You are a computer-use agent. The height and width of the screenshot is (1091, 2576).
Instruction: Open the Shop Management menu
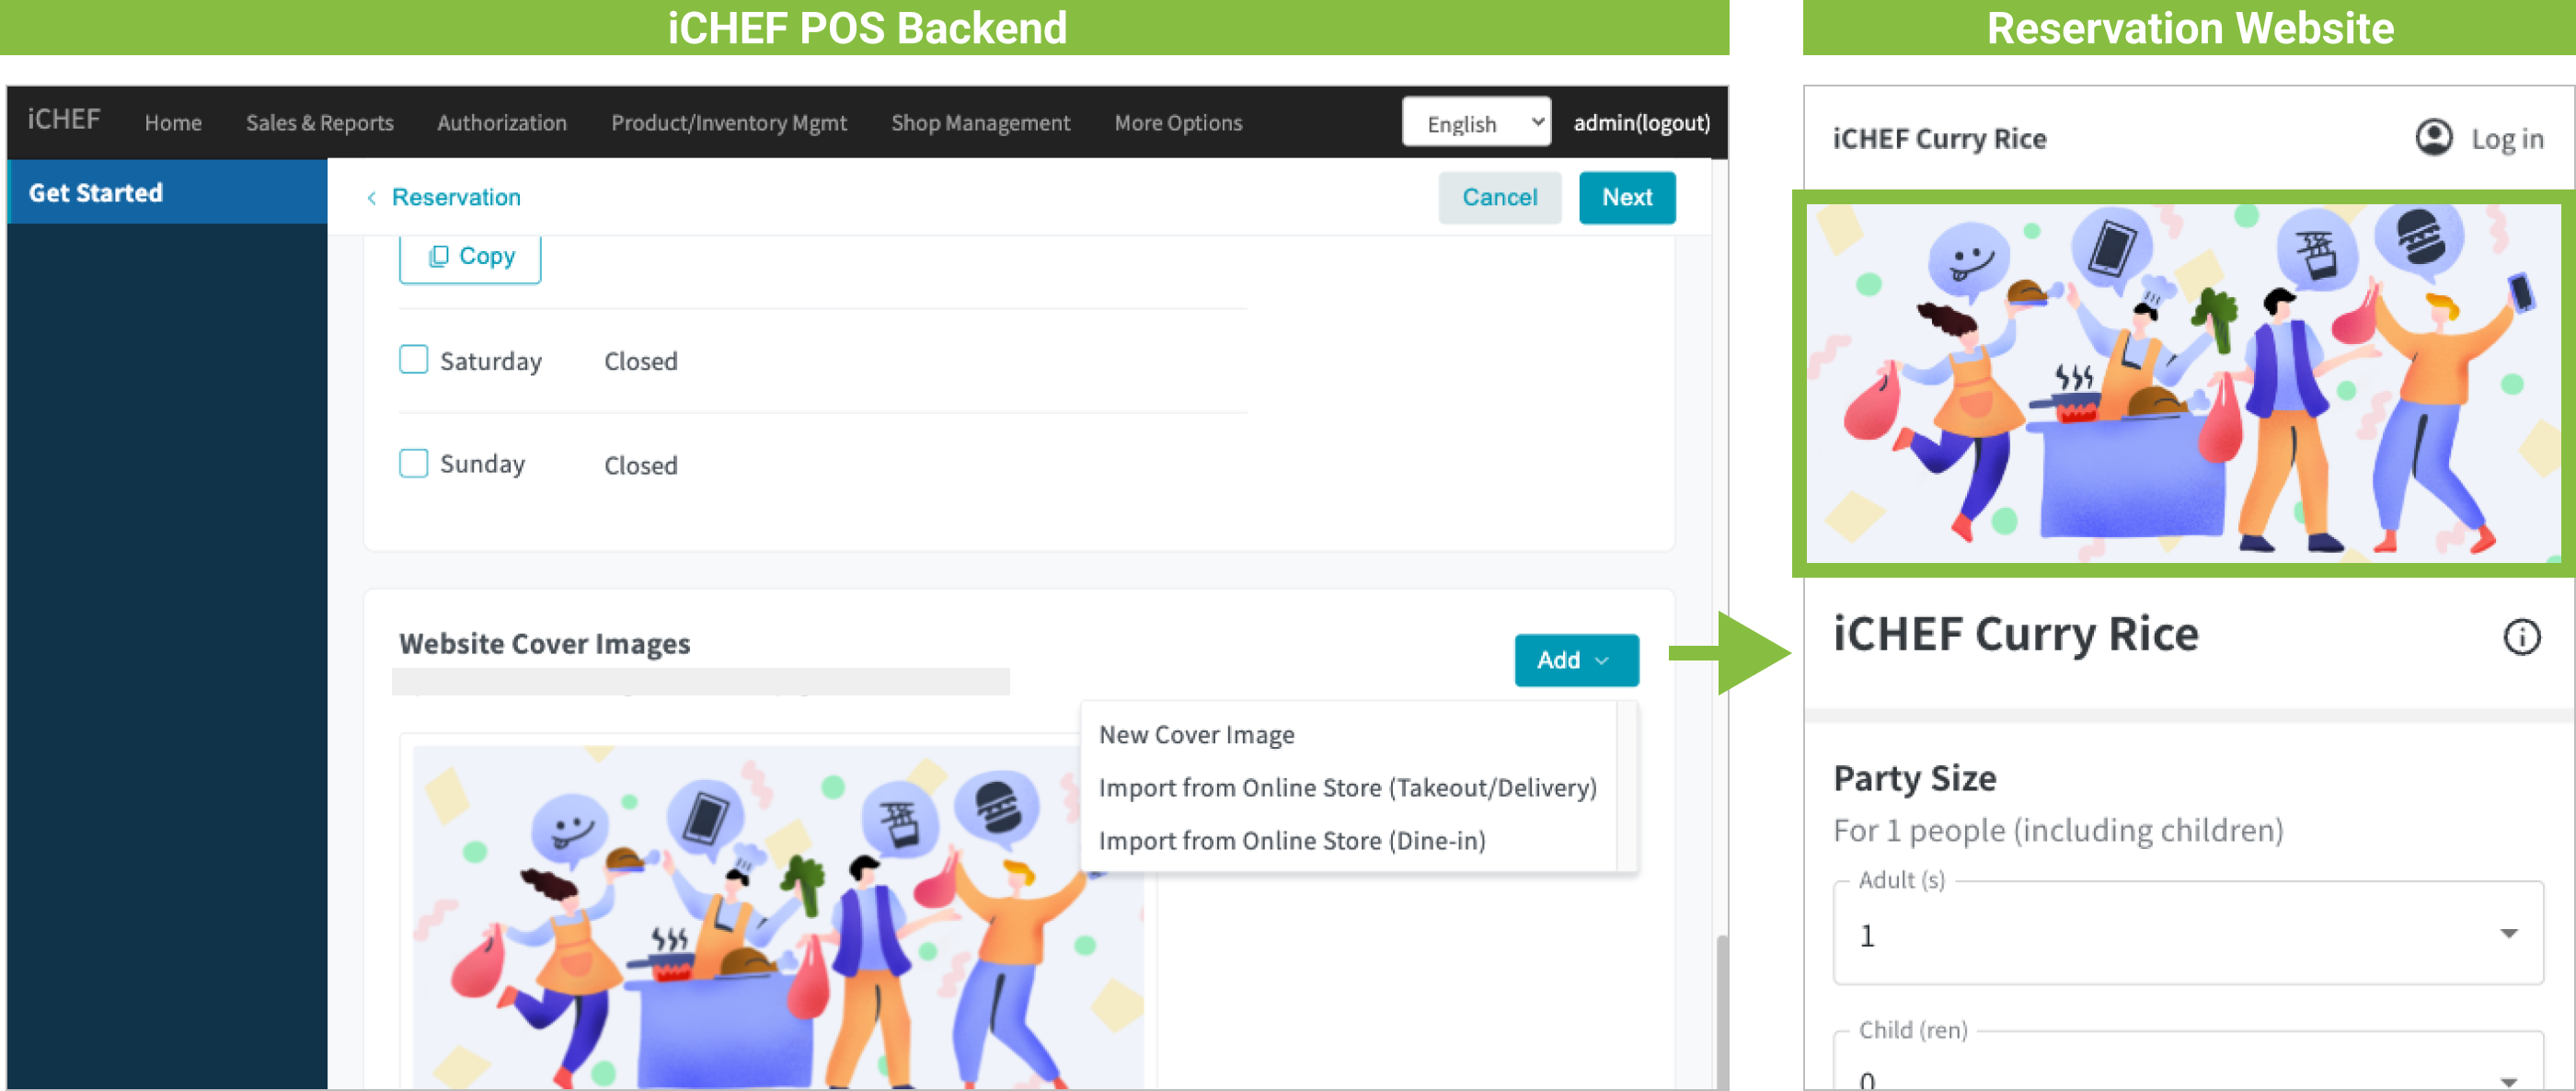coord(979,123)
